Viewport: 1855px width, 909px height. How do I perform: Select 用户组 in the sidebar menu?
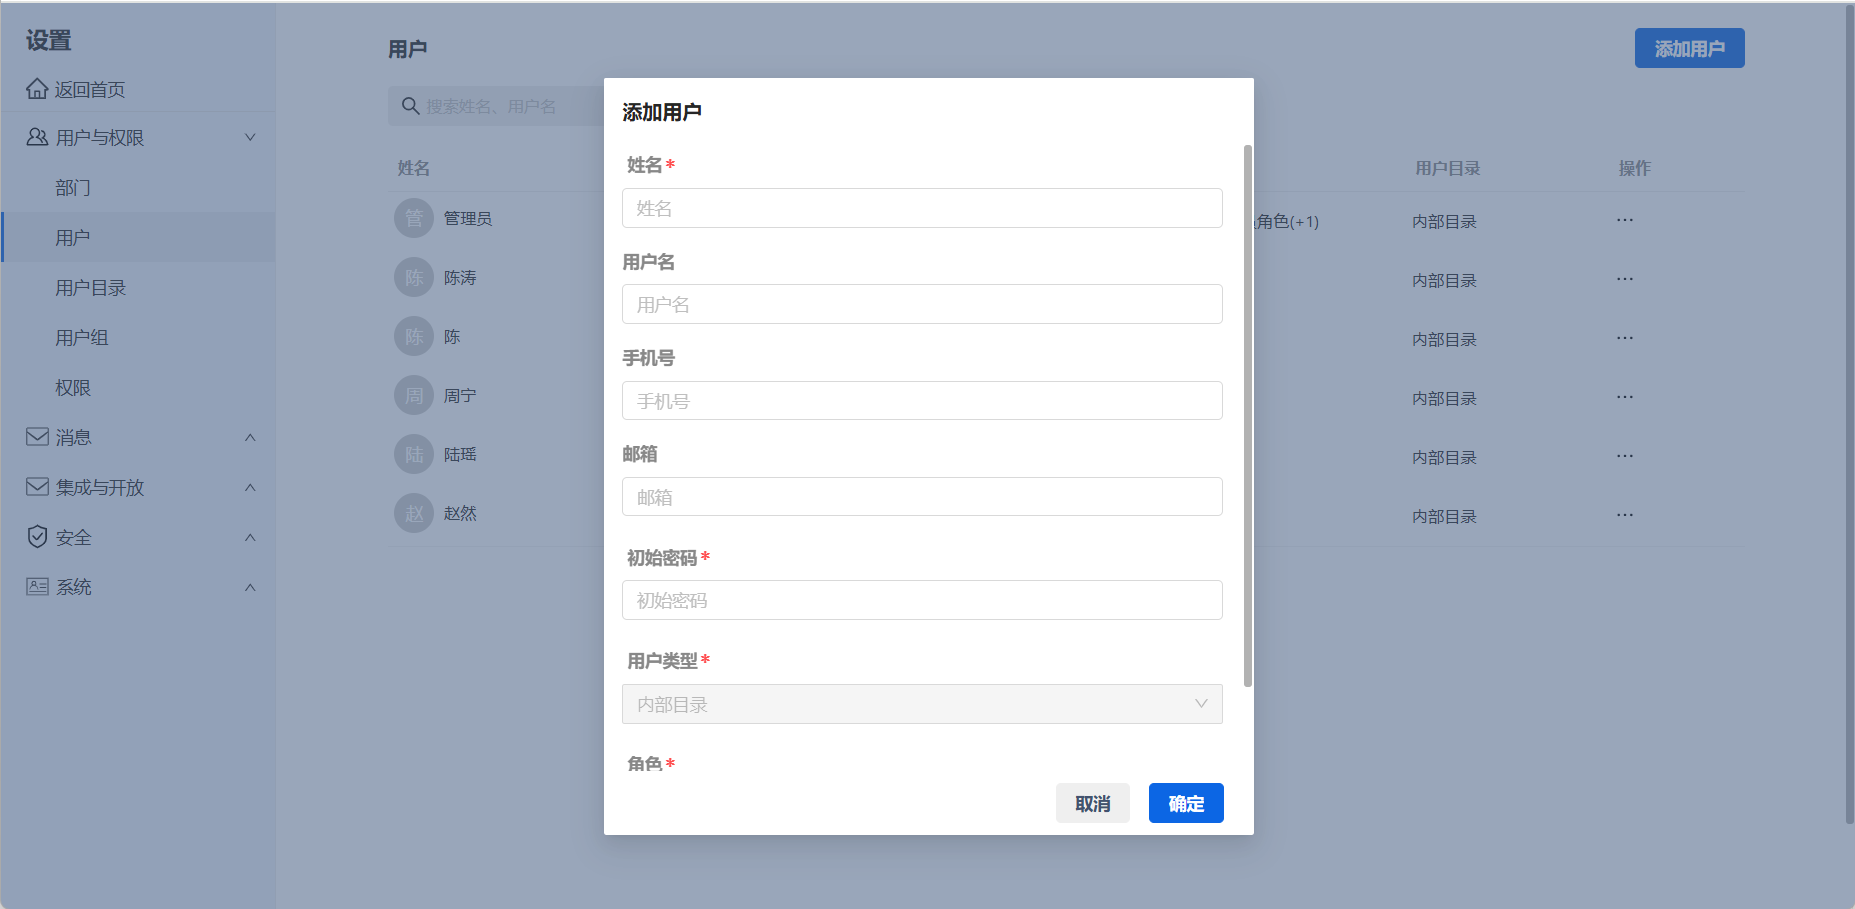pyautogui.click(x=83, y=337)
